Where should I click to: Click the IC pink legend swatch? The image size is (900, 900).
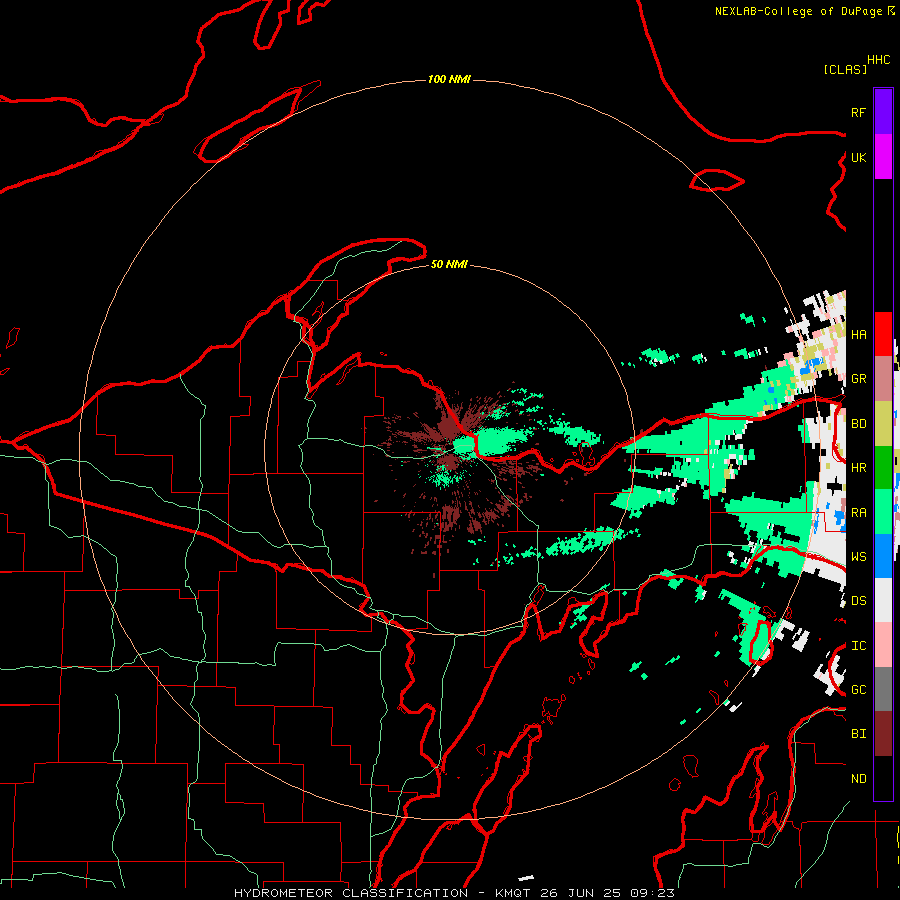click(x=883, y=645)
